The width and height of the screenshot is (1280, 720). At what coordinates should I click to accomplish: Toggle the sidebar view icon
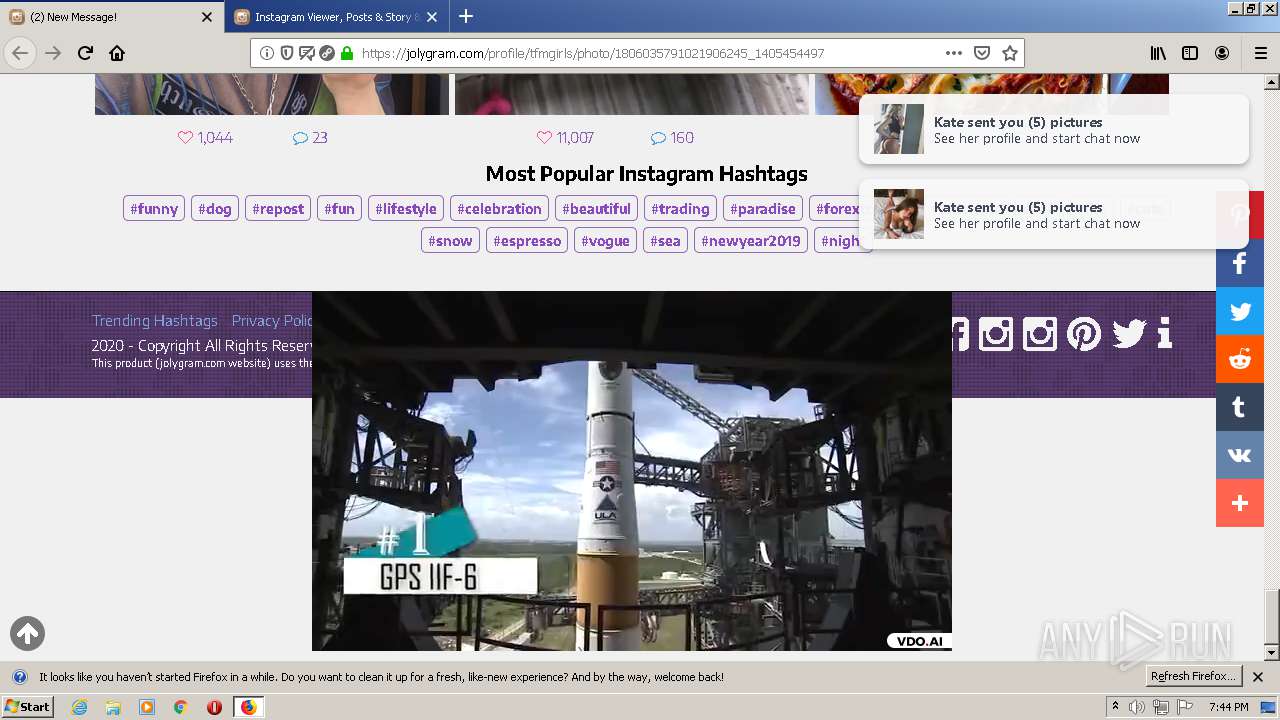(1190, 53)
